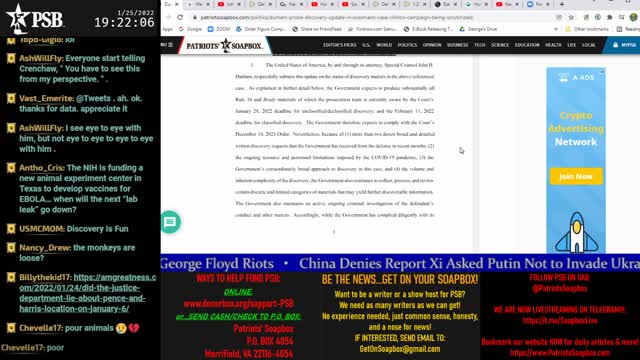Click the Join Now ad button

(576, 176)
